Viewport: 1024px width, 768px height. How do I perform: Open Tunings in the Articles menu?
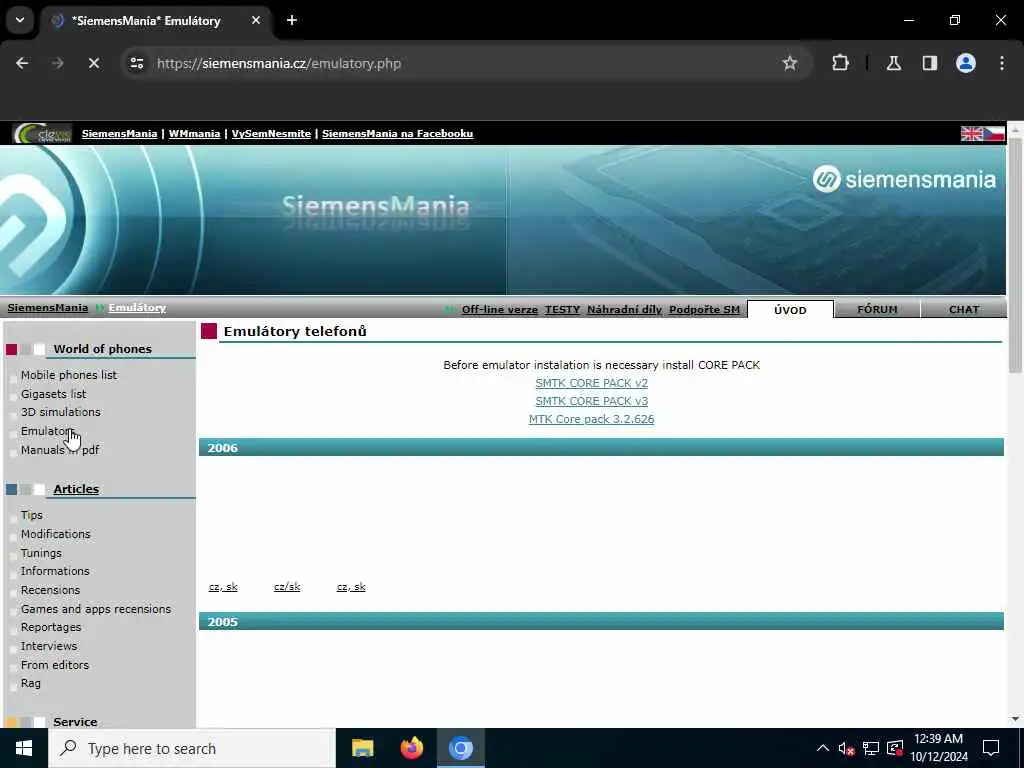pos(41,553)
